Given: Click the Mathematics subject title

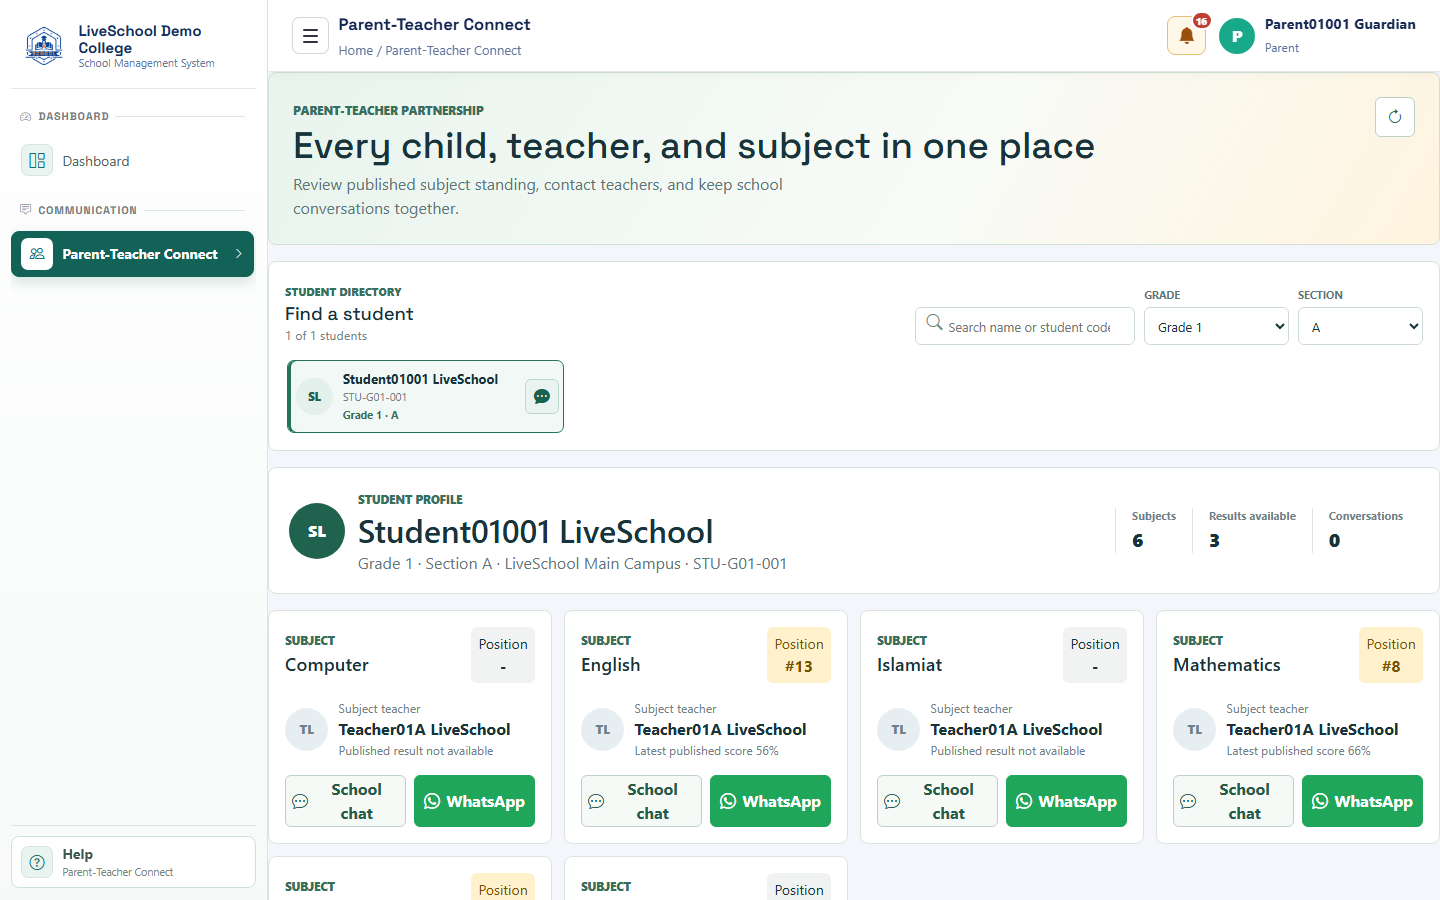Looking at the screenshot, I should click(x=1227, y=665).
